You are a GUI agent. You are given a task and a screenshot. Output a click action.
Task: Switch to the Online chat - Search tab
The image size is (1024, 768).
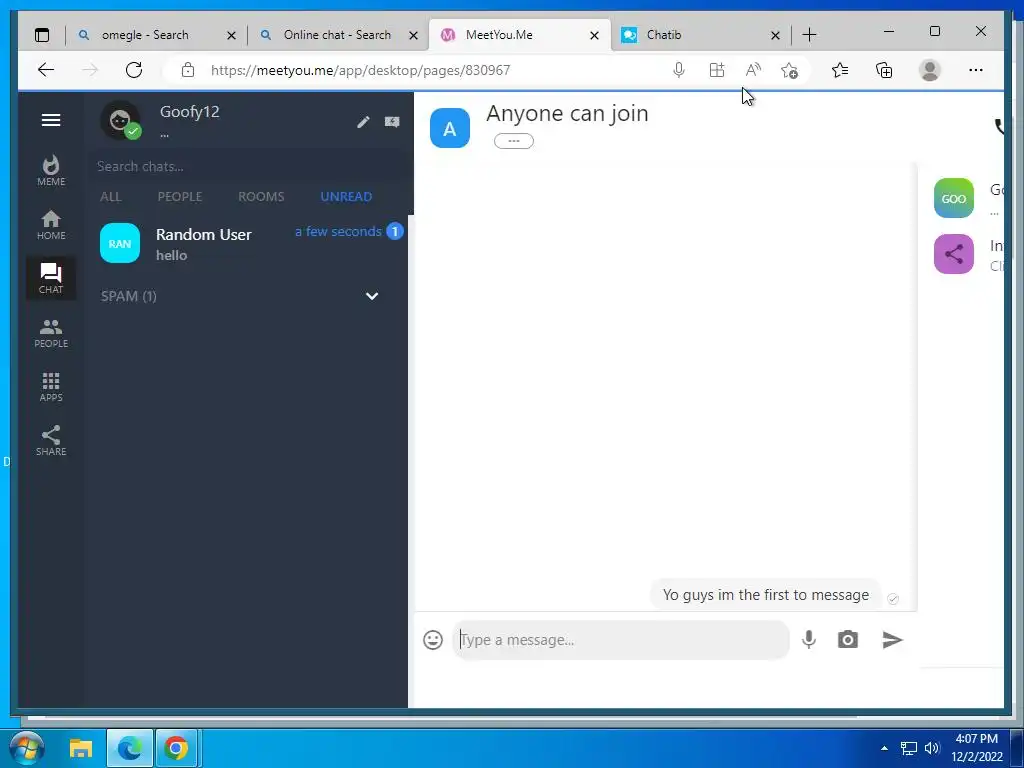tap(337, 35)
